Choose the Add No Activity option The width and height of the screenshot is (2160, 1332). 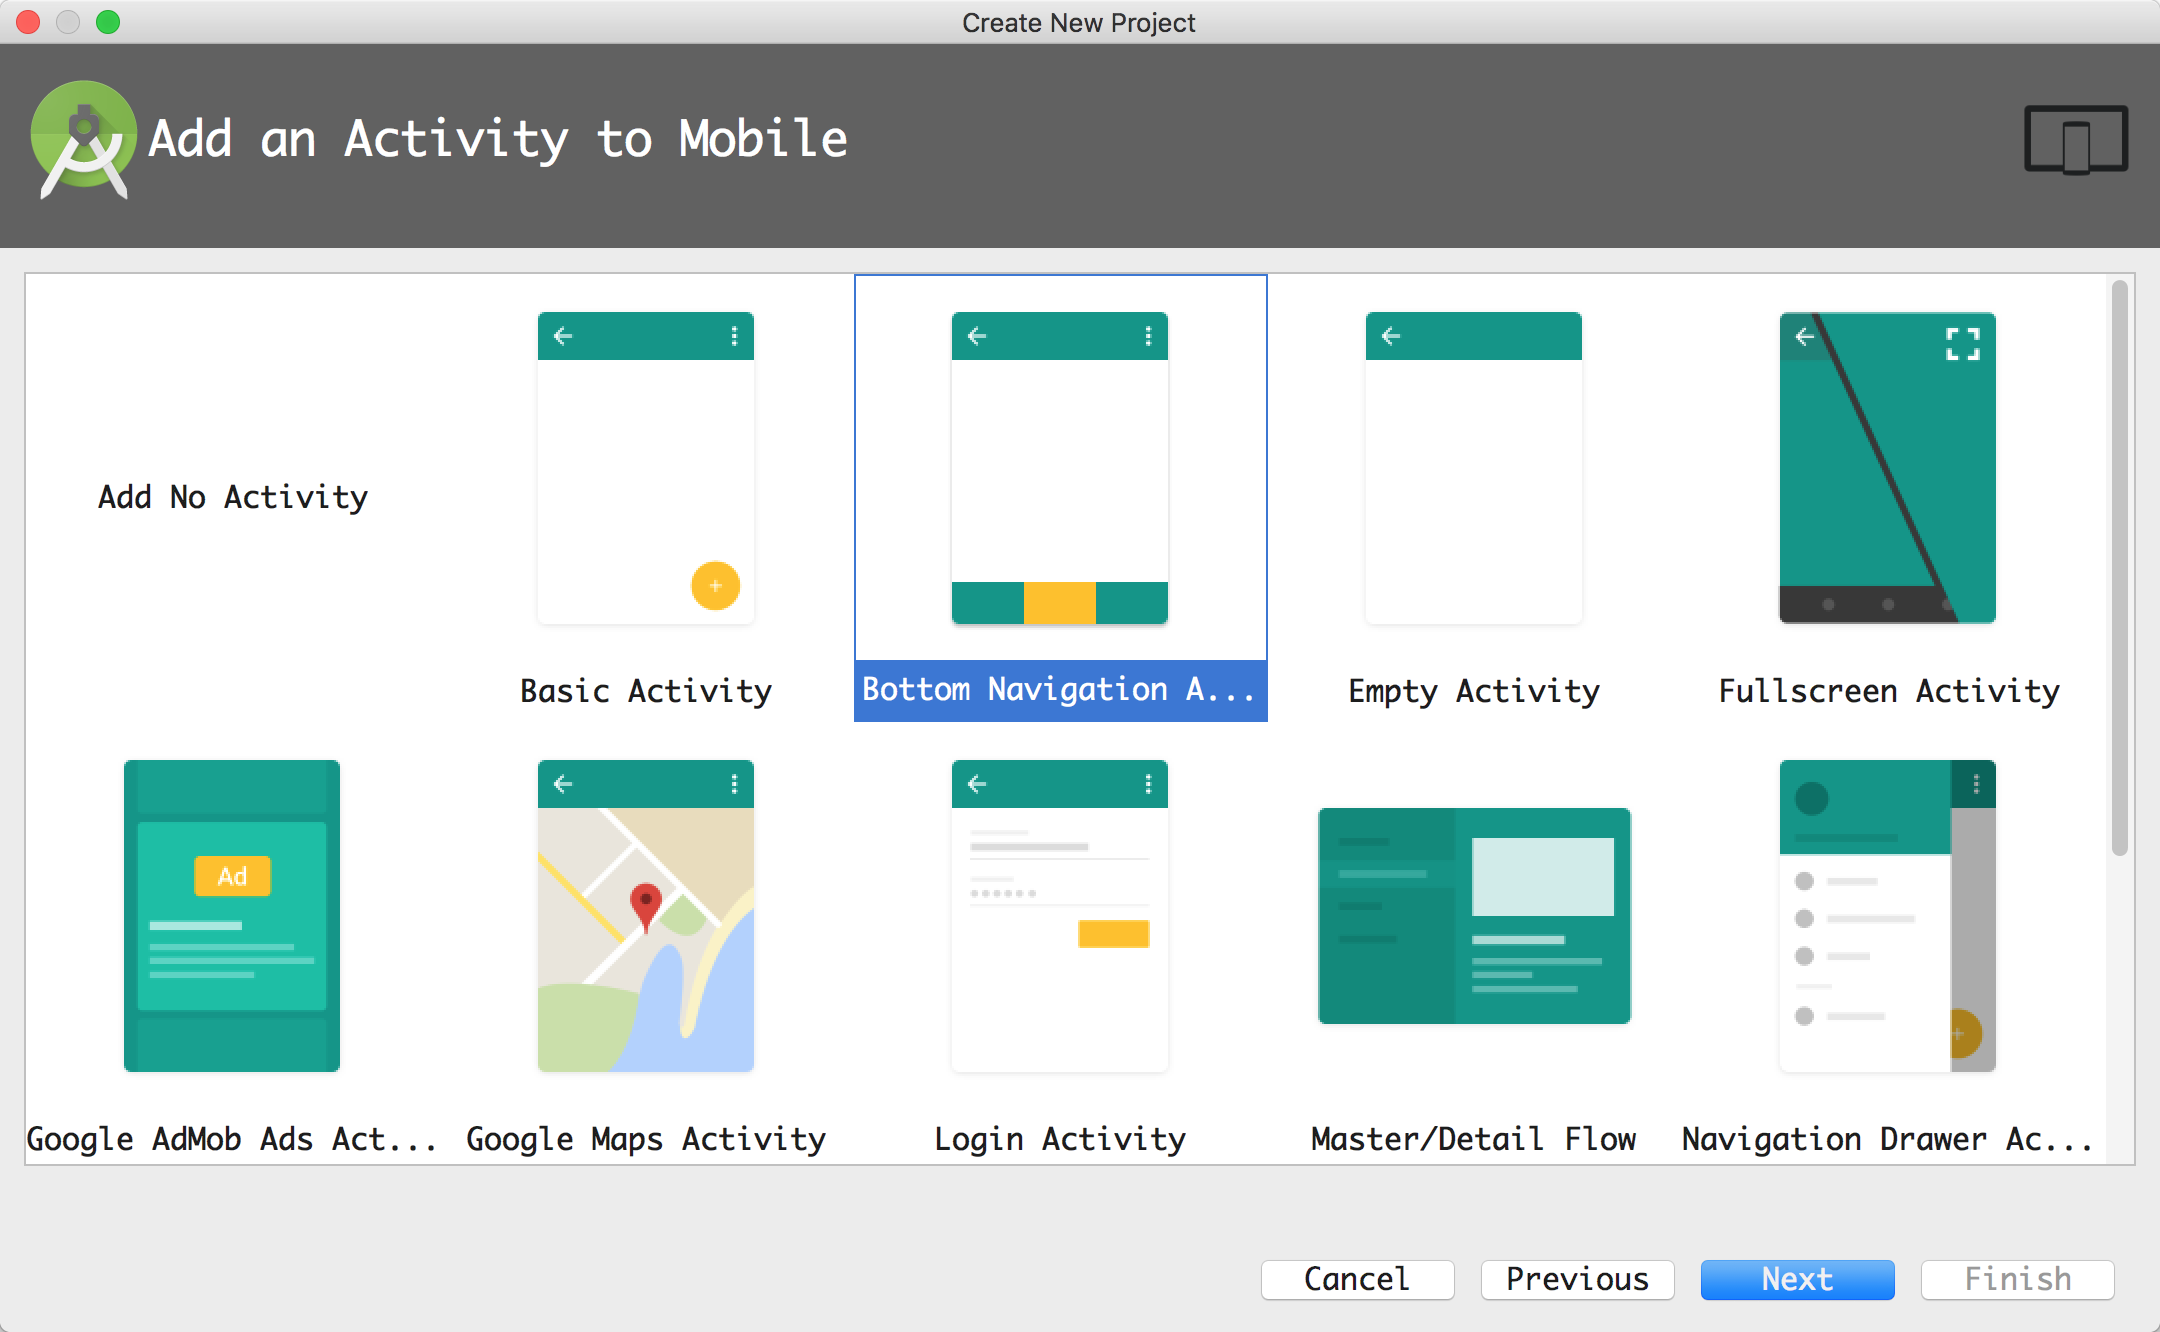233,497
